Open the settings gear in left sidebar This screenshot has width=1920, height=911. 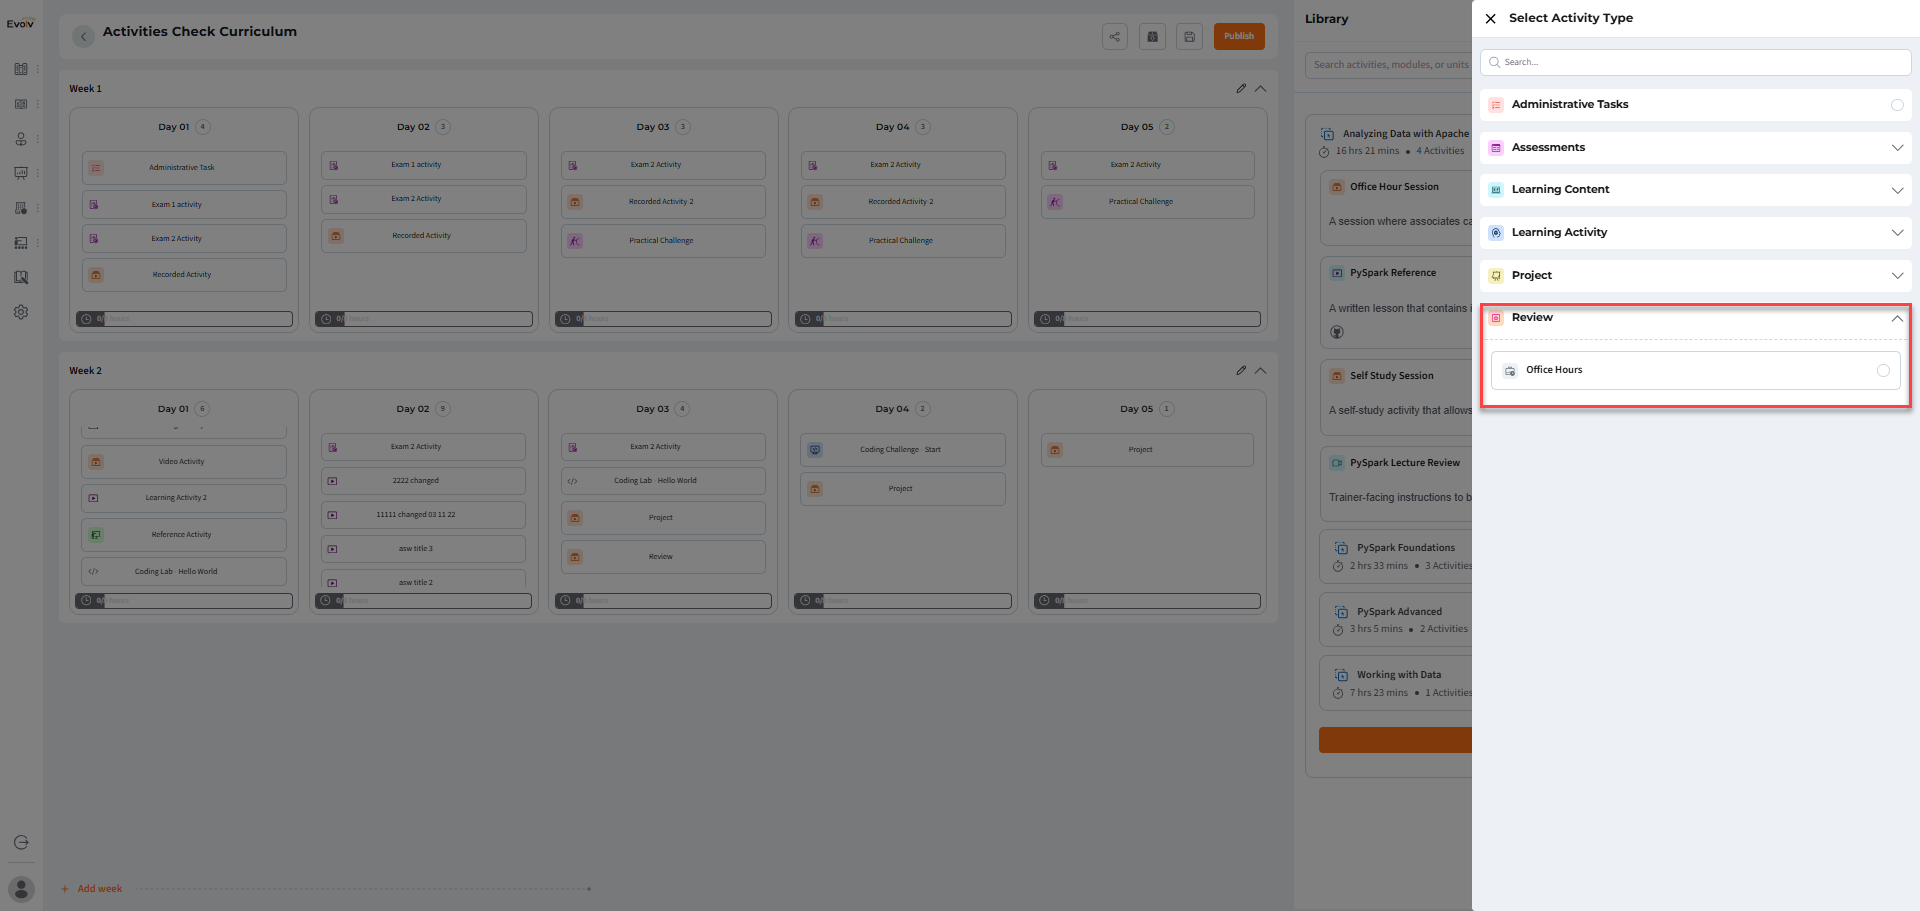pos(21,312)
